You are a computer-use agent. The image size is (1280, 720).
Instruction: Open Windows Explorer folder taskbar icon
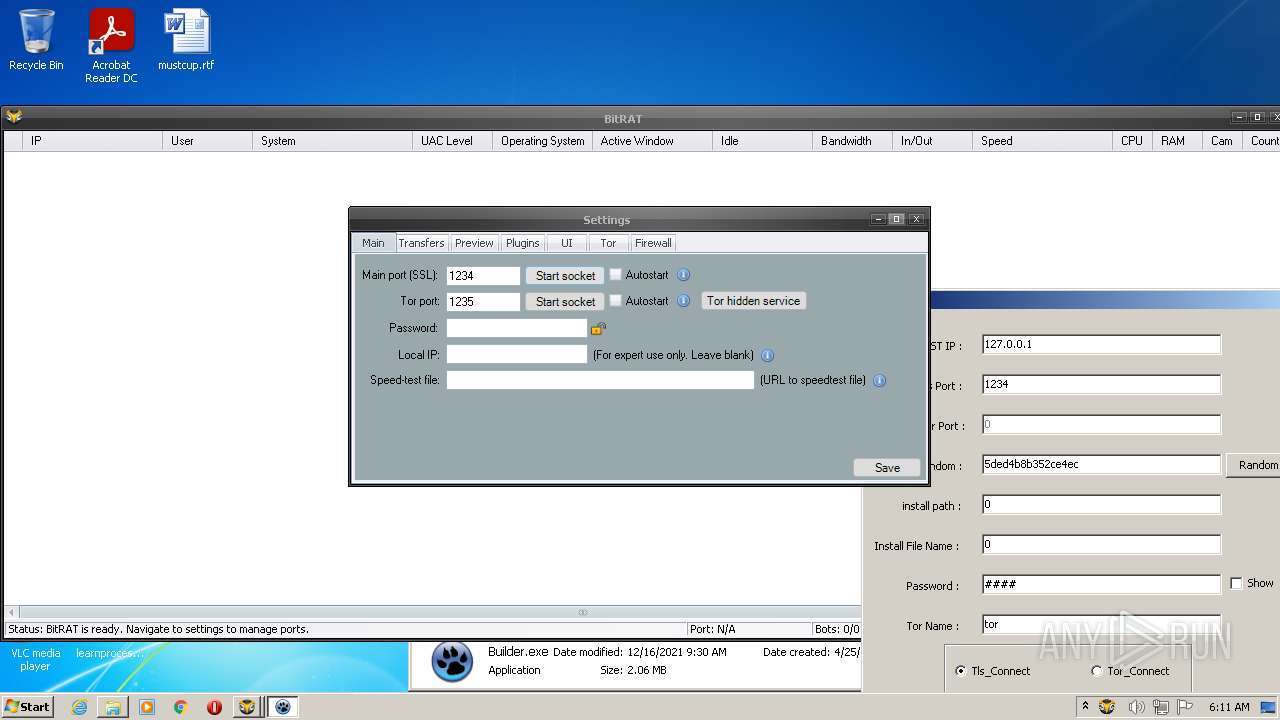[113, 707]
